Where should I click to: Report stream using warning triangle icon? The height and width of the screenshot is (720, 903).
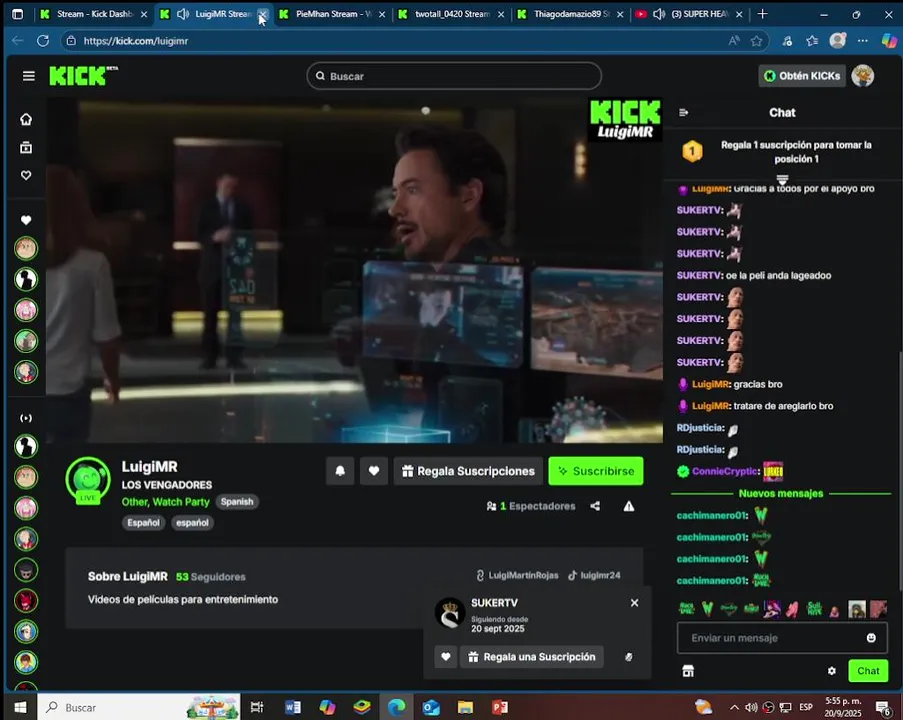point(629,506)
